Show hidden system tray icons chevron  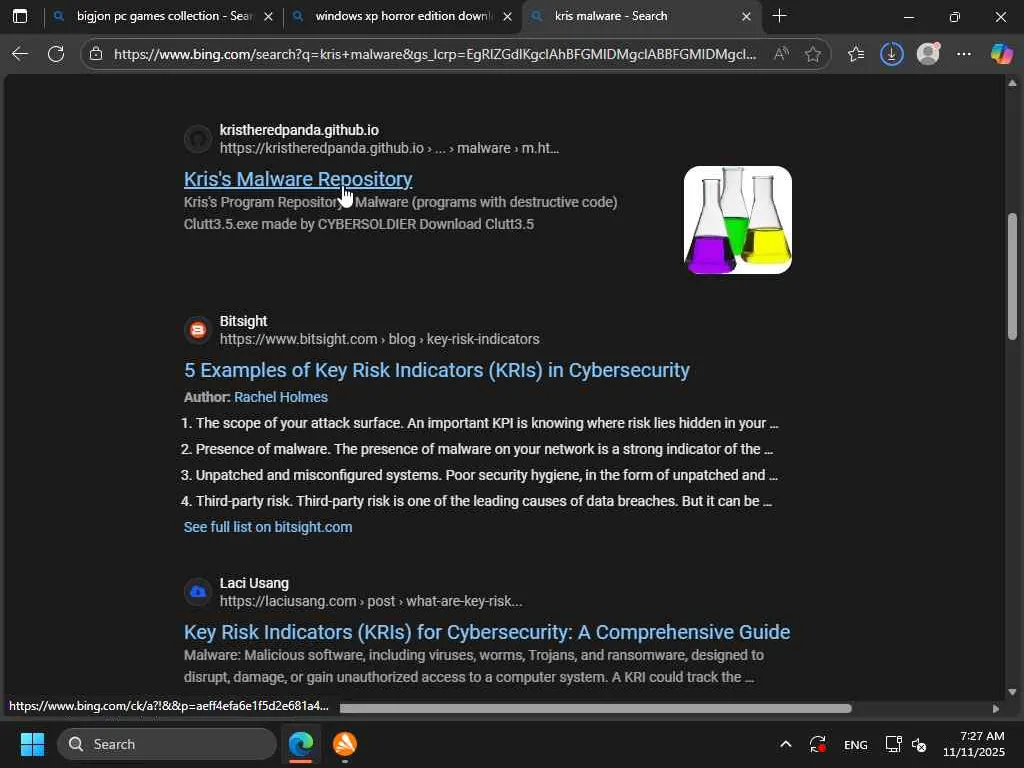(786, 744)
